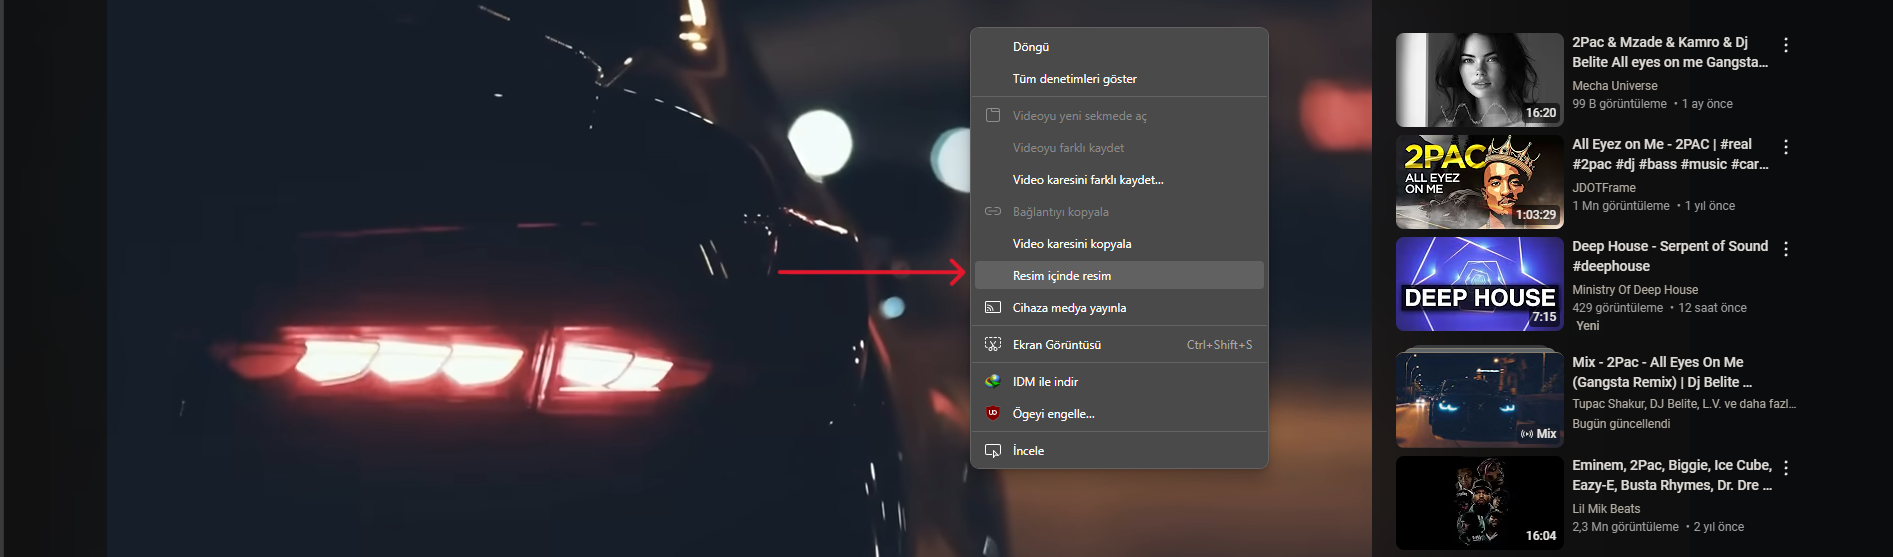Image resolution: width=1893 pixels, height=557 pixels.
Task: Open more options for Eminem, 2Pac, Biggie video
Action: tap(1786, 468)
